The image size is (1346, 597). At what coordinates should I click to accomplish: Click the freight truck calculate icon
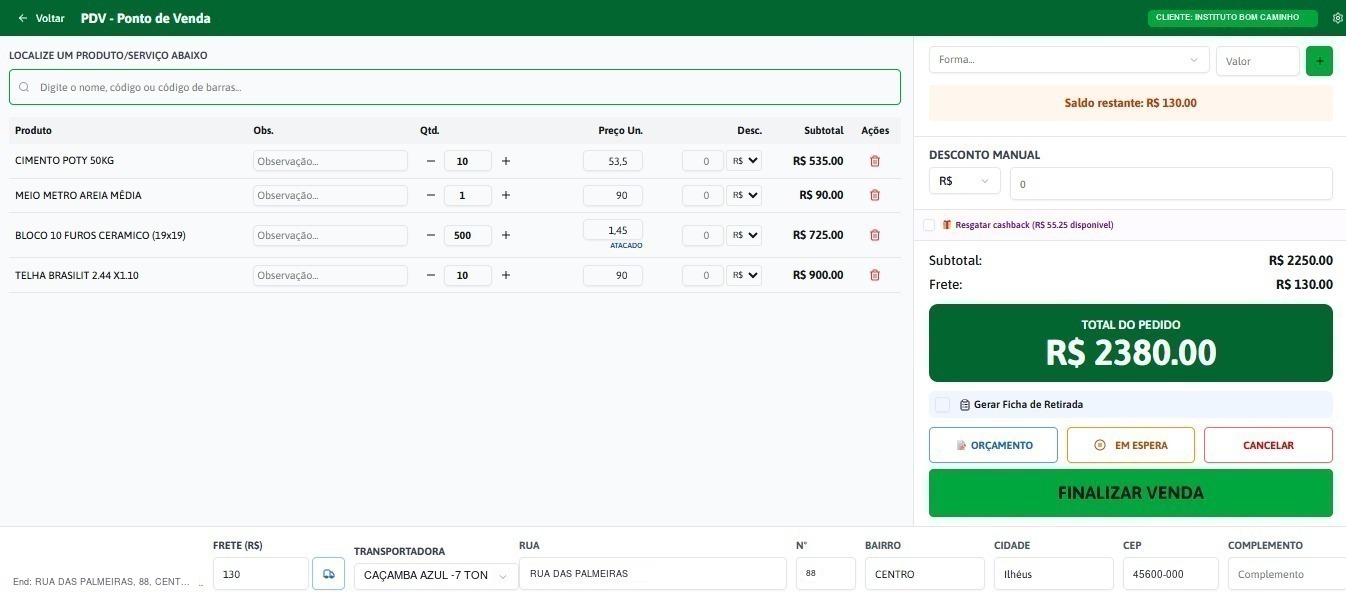[x=328, y=574]
